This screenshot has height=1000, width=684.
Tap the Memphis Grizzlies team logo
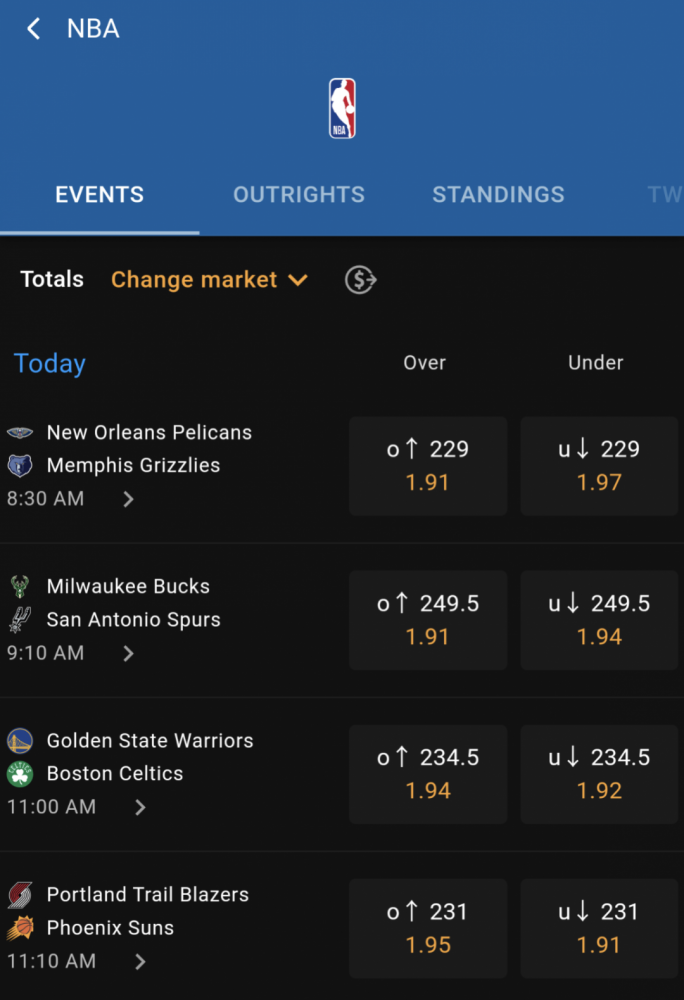[x=20, y=466]
